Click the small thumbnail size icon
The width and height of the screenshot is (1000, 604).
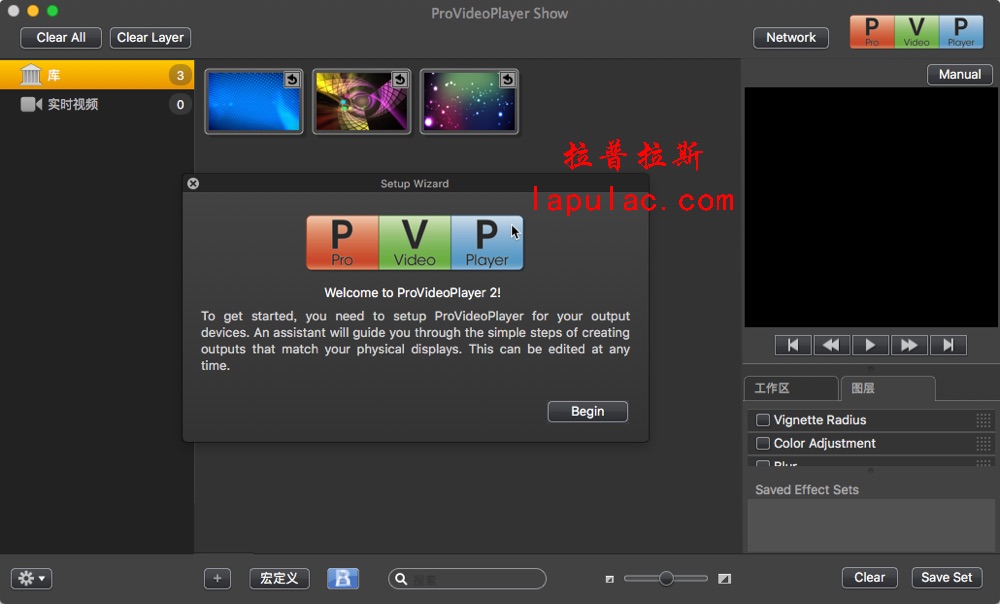pyautogui.click(x=610, y=579)
